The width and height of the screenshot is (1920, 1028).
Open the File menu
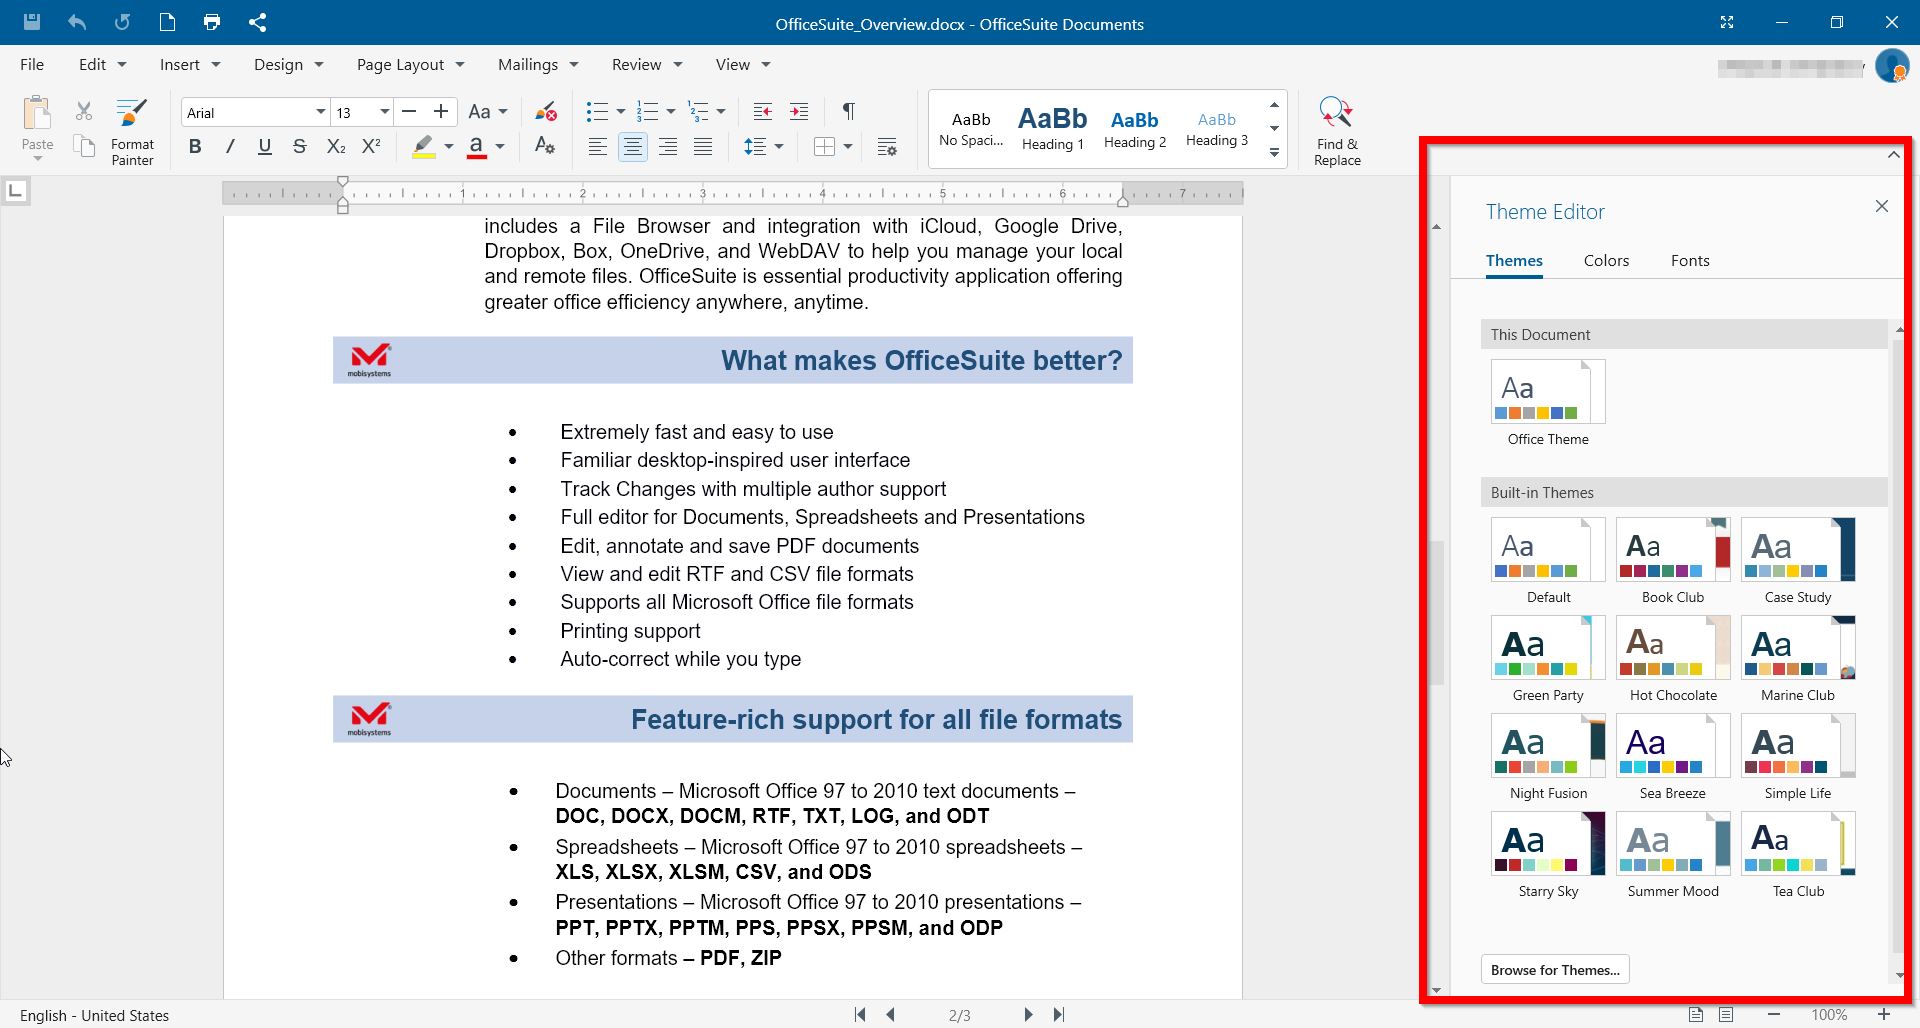pyautogui.click(x=32, y=64)
